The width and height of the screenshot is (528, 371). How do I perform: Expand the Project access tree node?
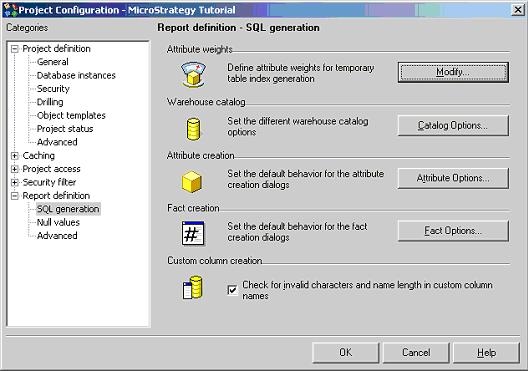(x=14, y=169)
